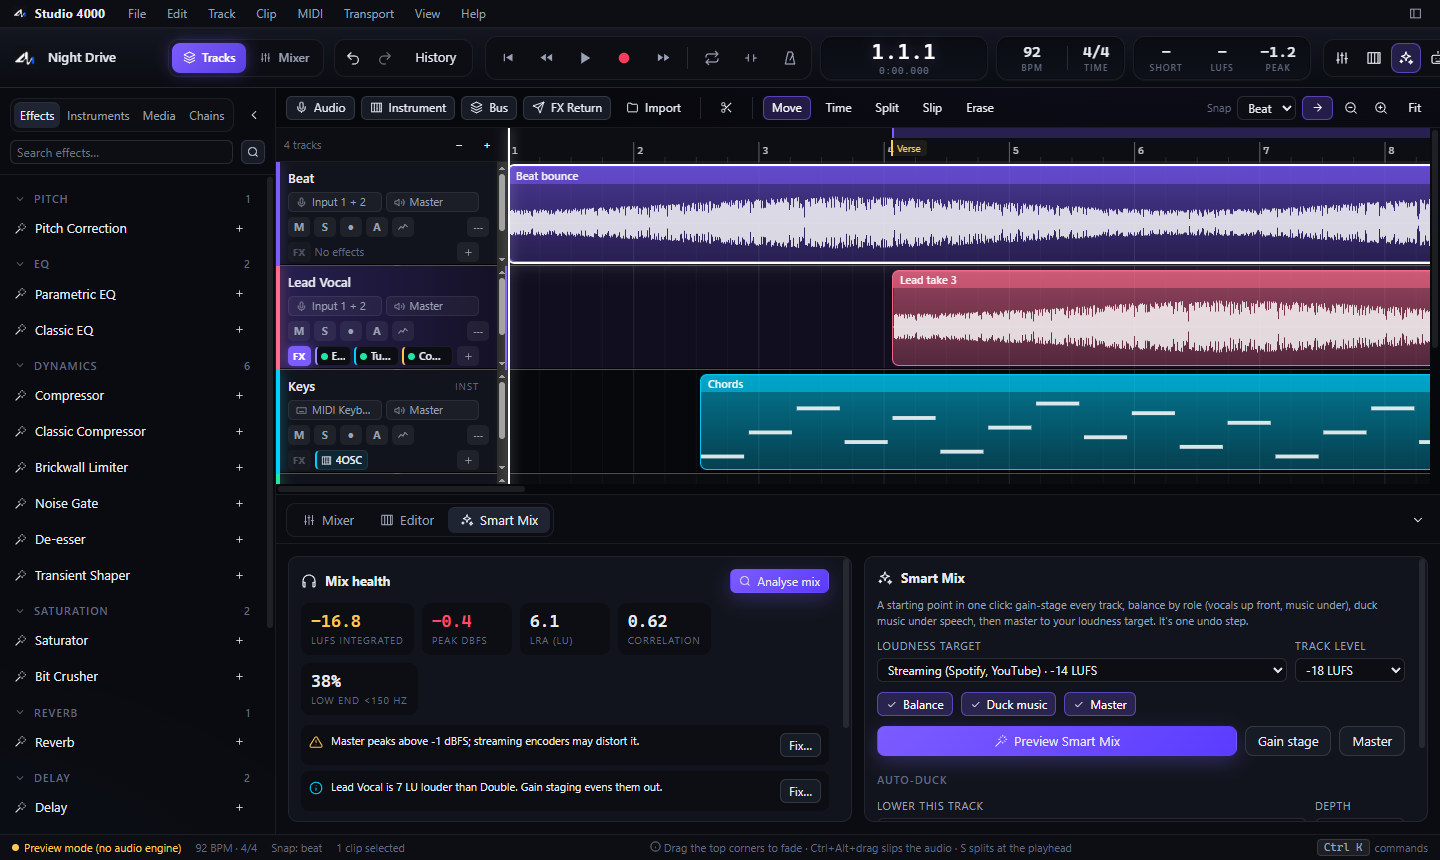The width and height of the screenshot is (1440, 860).
Task: Open the mixer sliders icon in top bar
Action: [1342, 58]
